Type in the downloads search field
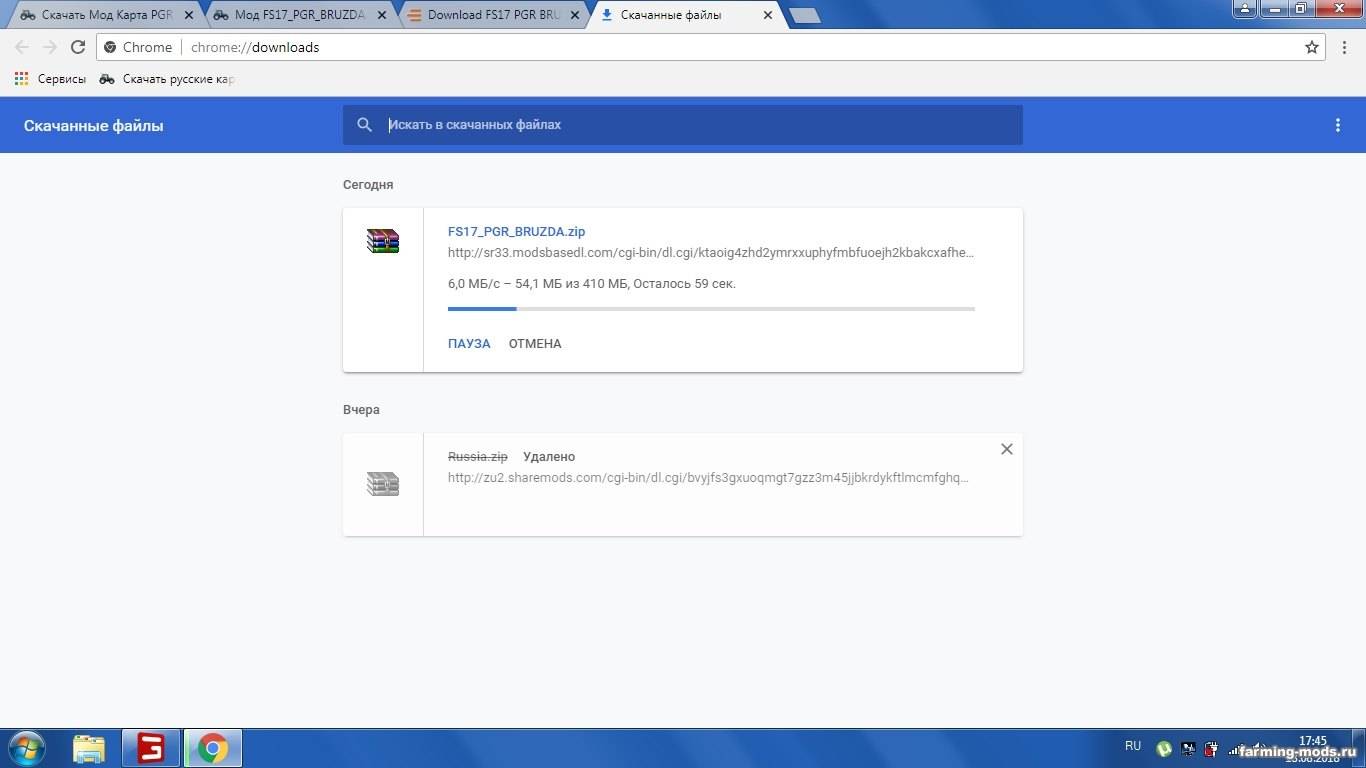 click(x=700, y=125)
